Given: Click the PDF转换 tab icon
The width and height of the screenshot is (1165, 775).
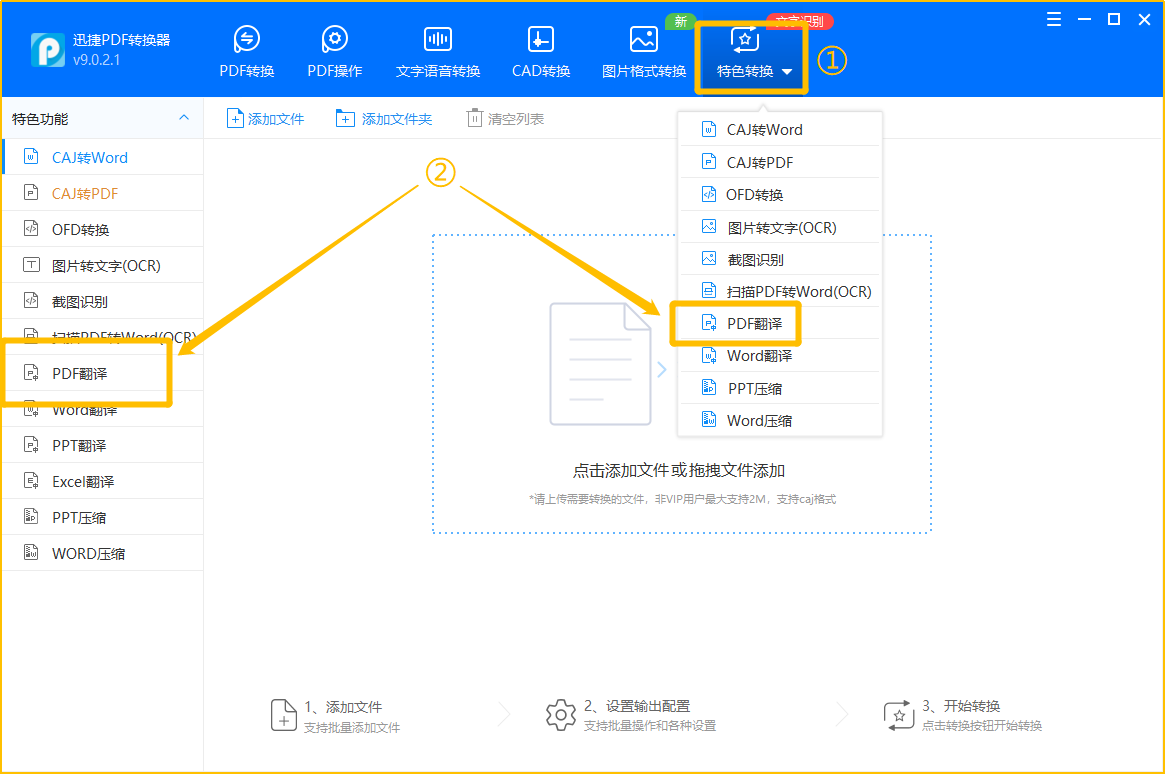Looking at the screenshot, I should point(247,39).
